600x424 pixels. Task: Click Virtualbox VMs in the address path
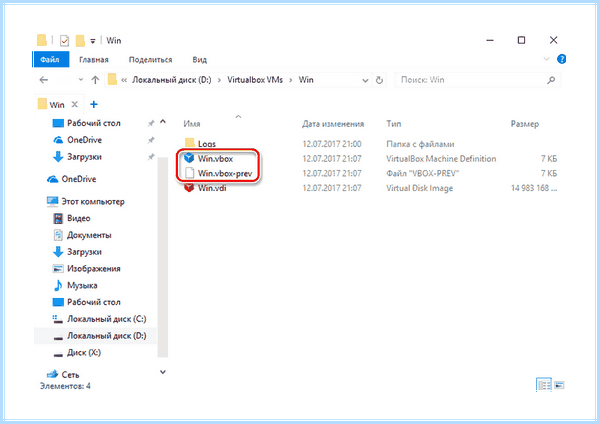pyautogui.click(x=255, y=80)
